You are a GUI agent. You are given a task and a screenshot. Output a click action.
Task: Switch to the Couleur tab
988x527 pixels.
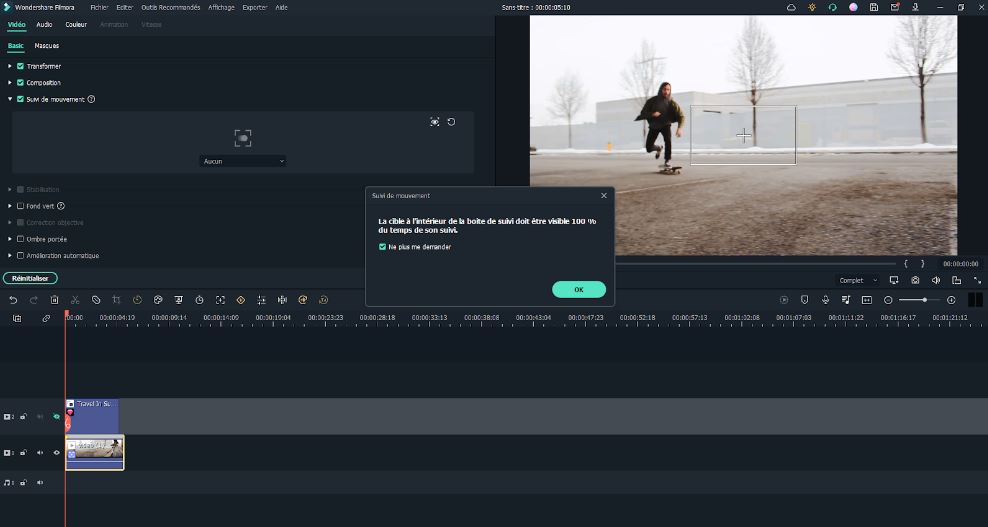click(x=76, y=25)
